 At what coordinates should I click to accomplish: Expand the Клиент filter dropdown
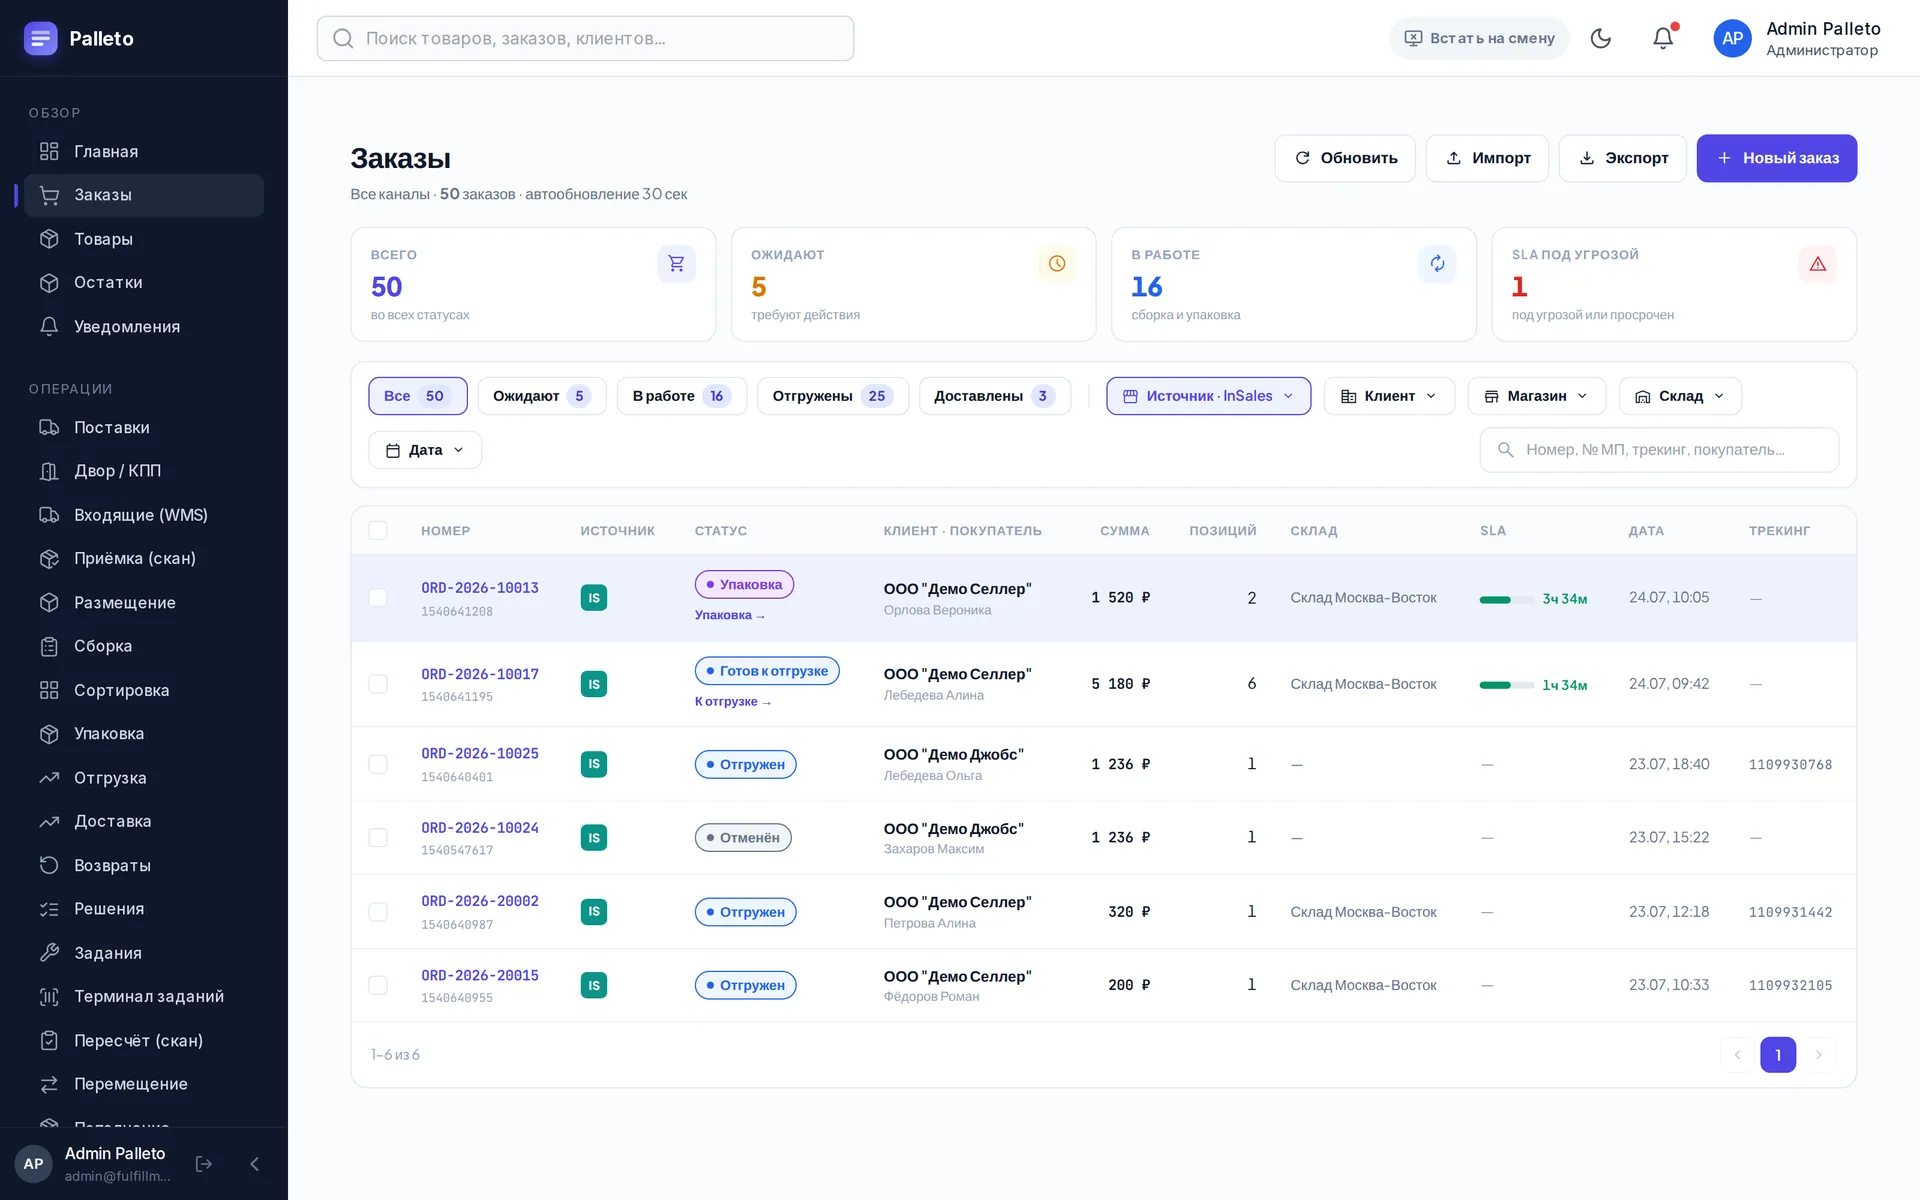coord(1389,396)
